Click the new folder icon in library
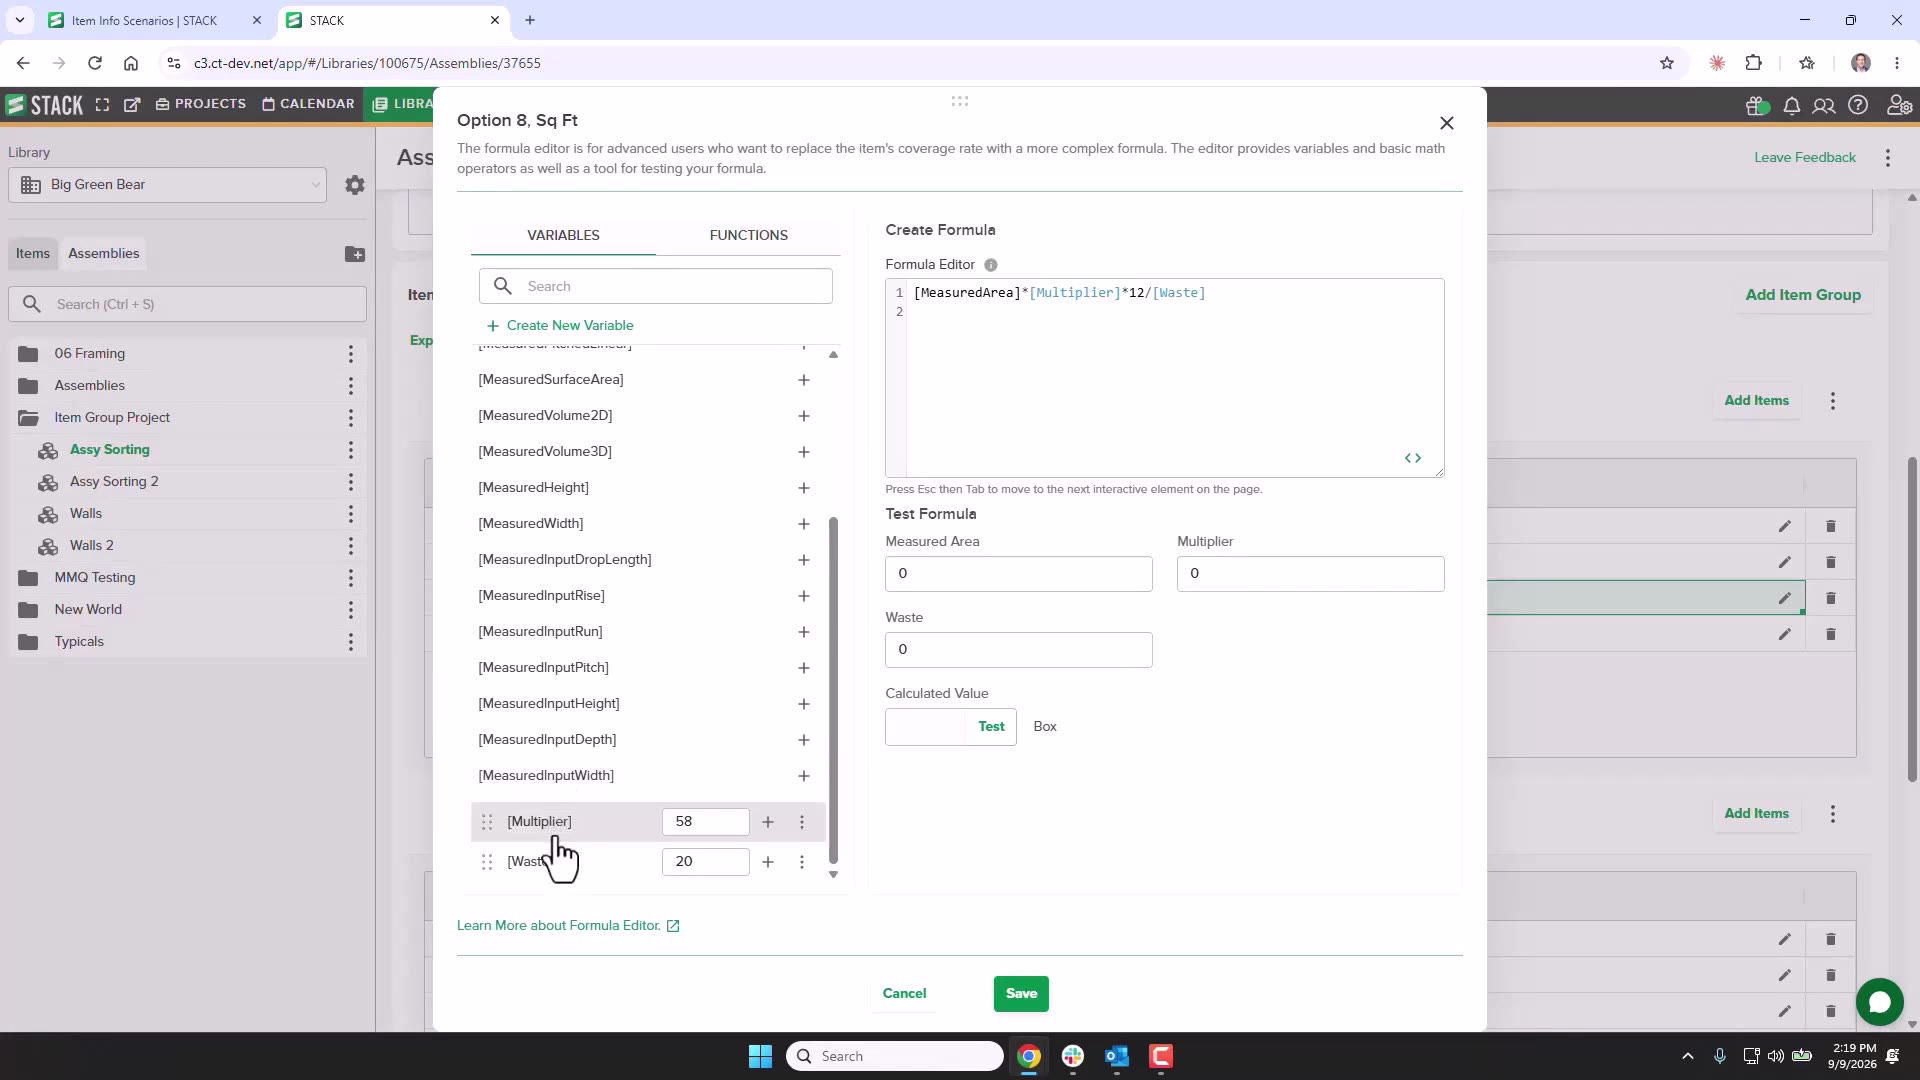The height and width of the screenshot is (1080, 1920). click(x=355, y=254)
